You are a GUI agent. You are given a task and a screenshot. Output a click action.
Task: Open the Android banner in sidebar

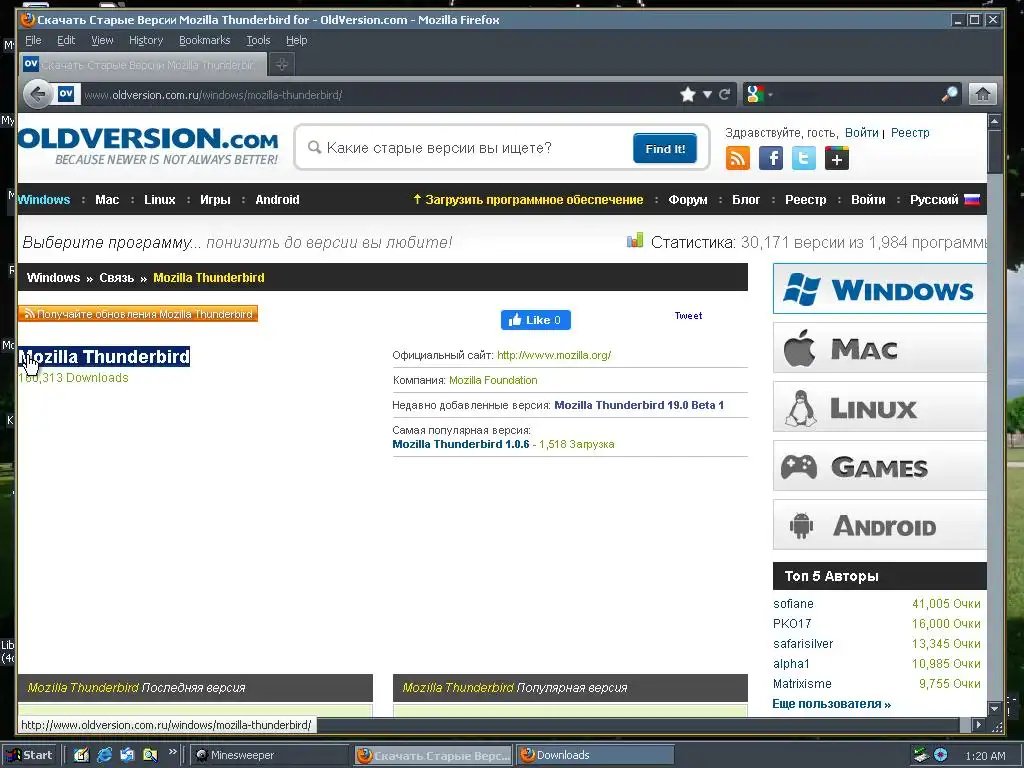879,524
